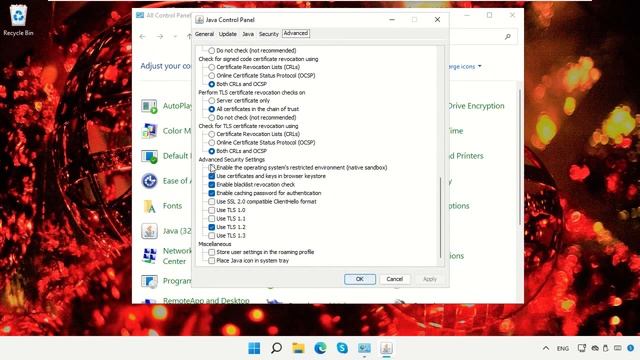Open the Programs and Features icon

tap(149, 281)
